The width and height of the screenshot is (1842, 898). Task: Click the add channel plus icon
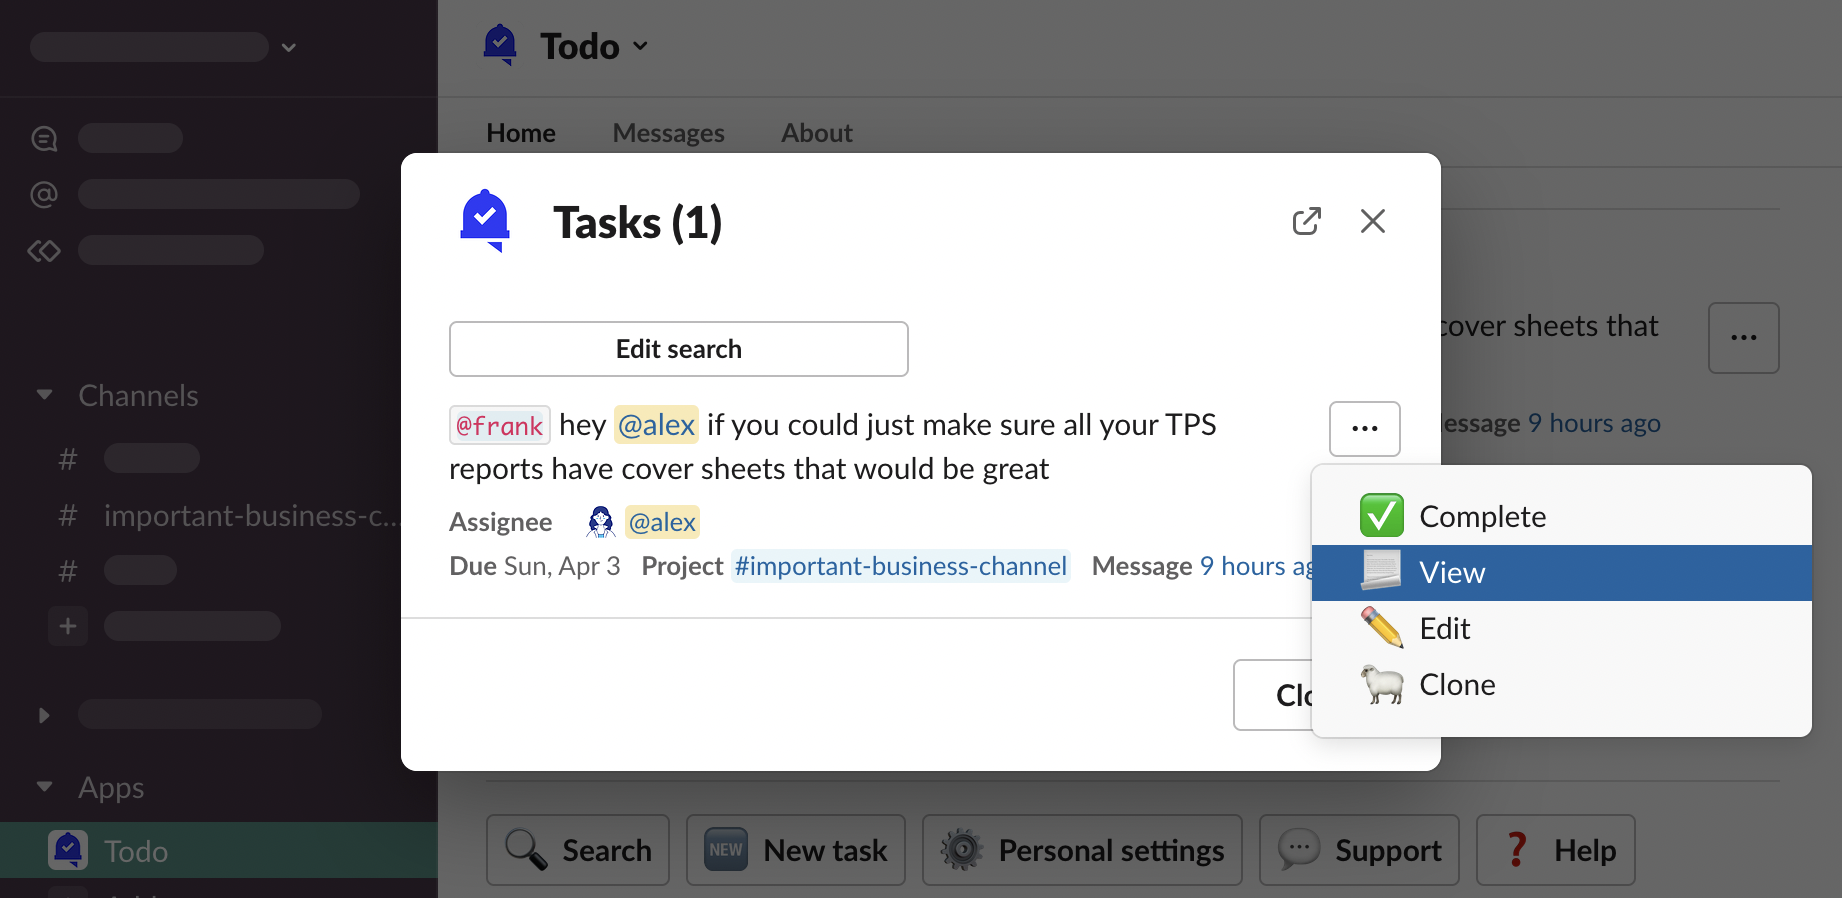coord(68,626)
